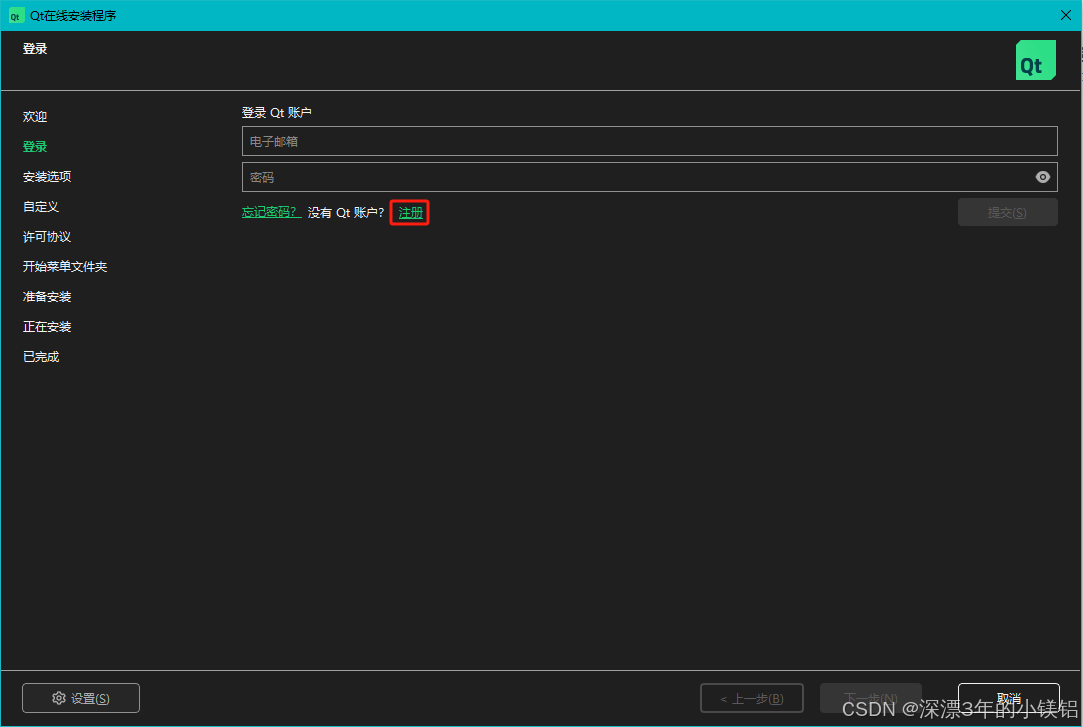Select 已完成 step in sidebar

click(41, 357)
